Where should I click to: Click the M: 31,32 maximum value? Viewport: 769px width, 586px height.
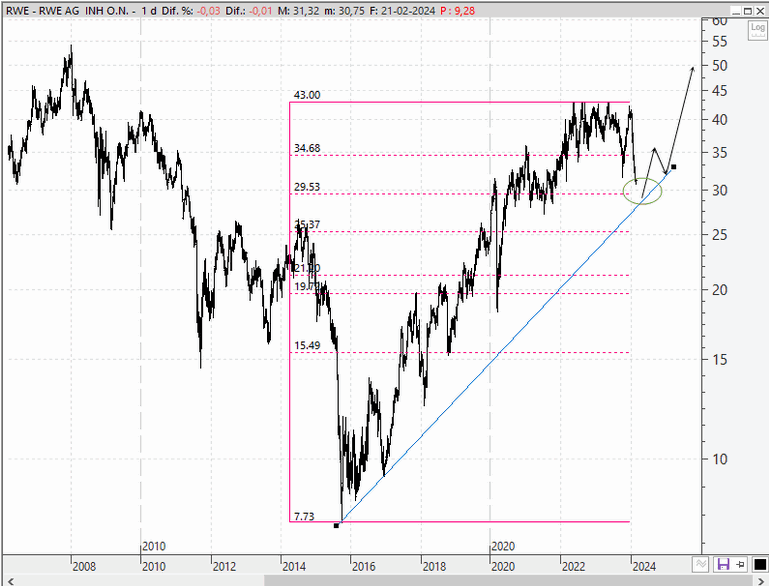click(x=299, y=11)
